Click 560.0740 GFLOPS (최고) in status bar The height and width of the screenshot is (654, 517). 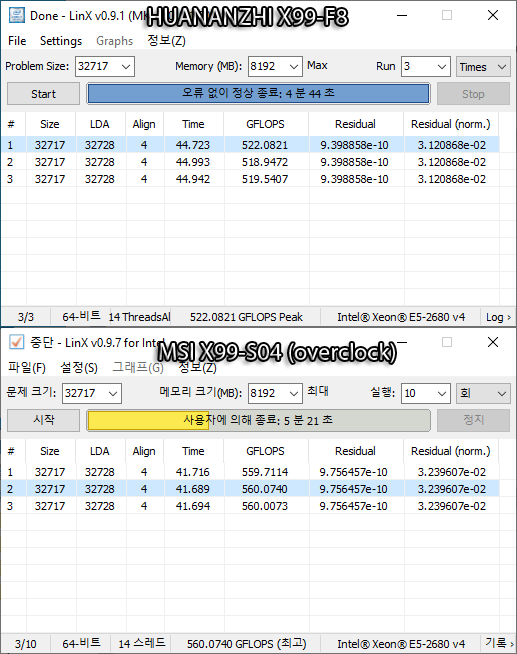coord(246,644)
